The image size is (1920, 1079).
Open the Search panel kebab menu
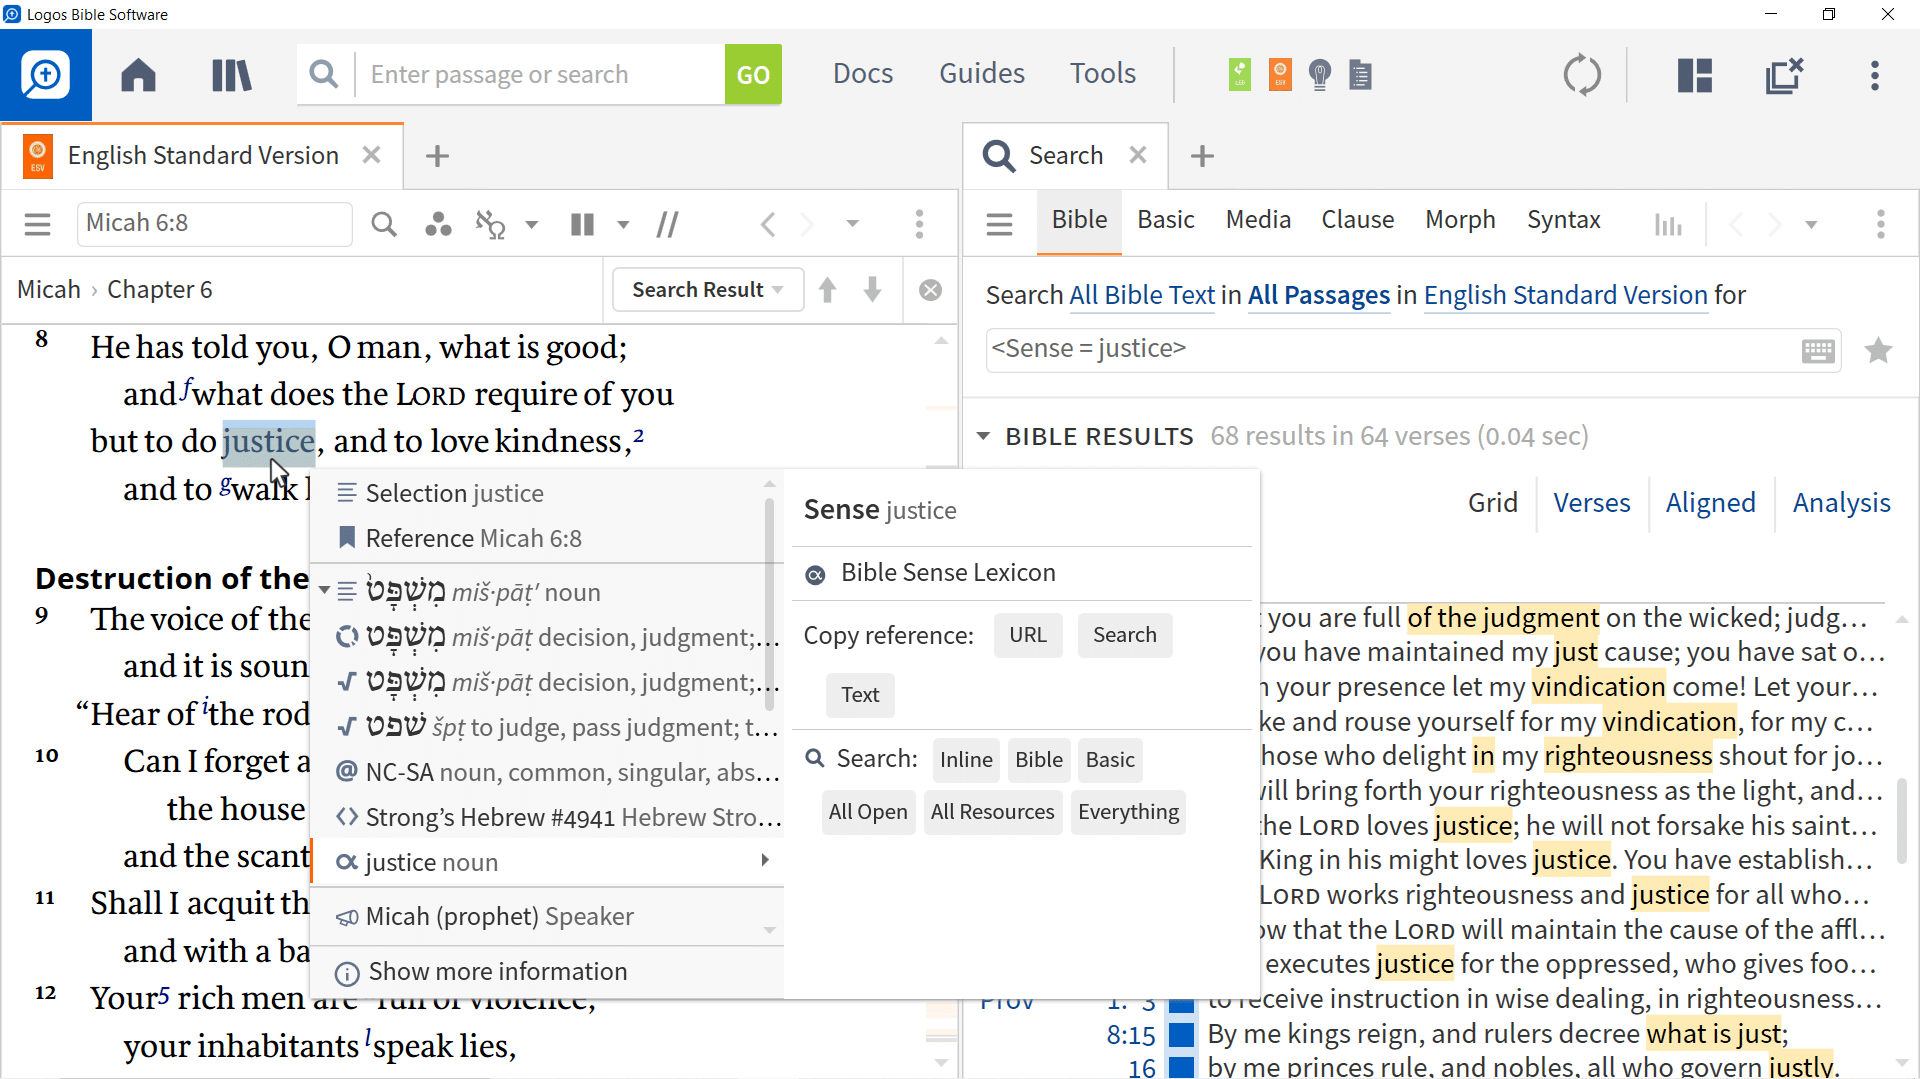(1881, 223)
